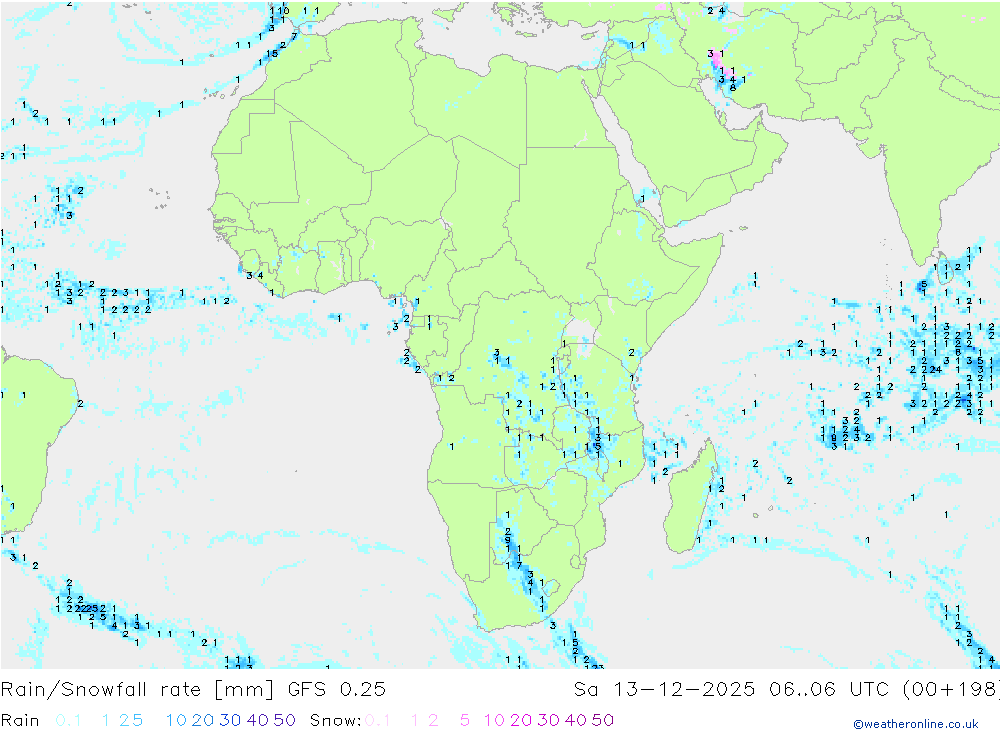Image resolution: width=1000 pixels, height=733 pixels.
Task: Select the Rain legend value 10
Action: pyautogui.click(x=176, y=720)
